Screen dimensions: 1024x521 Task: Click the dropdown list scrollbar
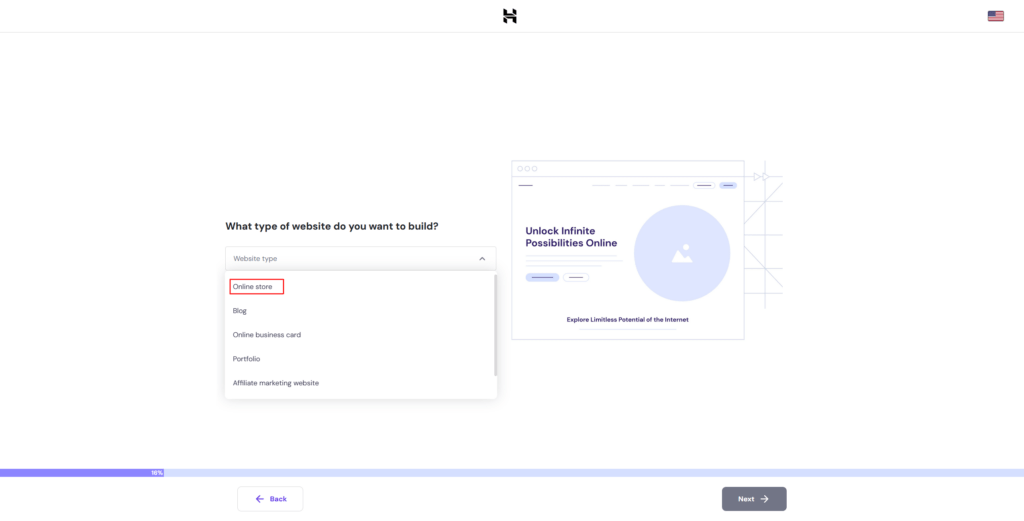coord(495,325)
